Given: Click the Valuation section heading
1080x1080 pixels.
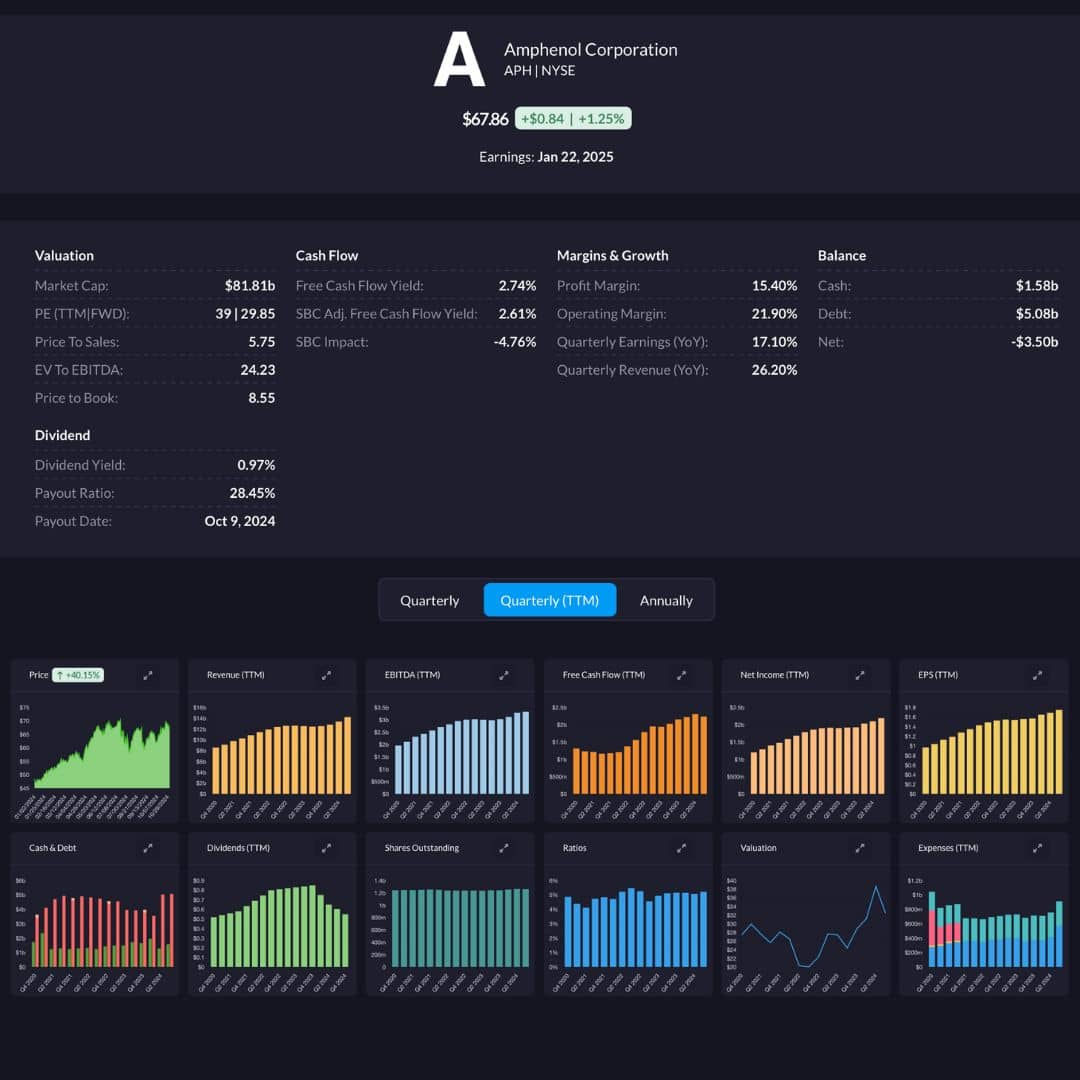Looking at the screenshot, I should (x=64, y=256).
